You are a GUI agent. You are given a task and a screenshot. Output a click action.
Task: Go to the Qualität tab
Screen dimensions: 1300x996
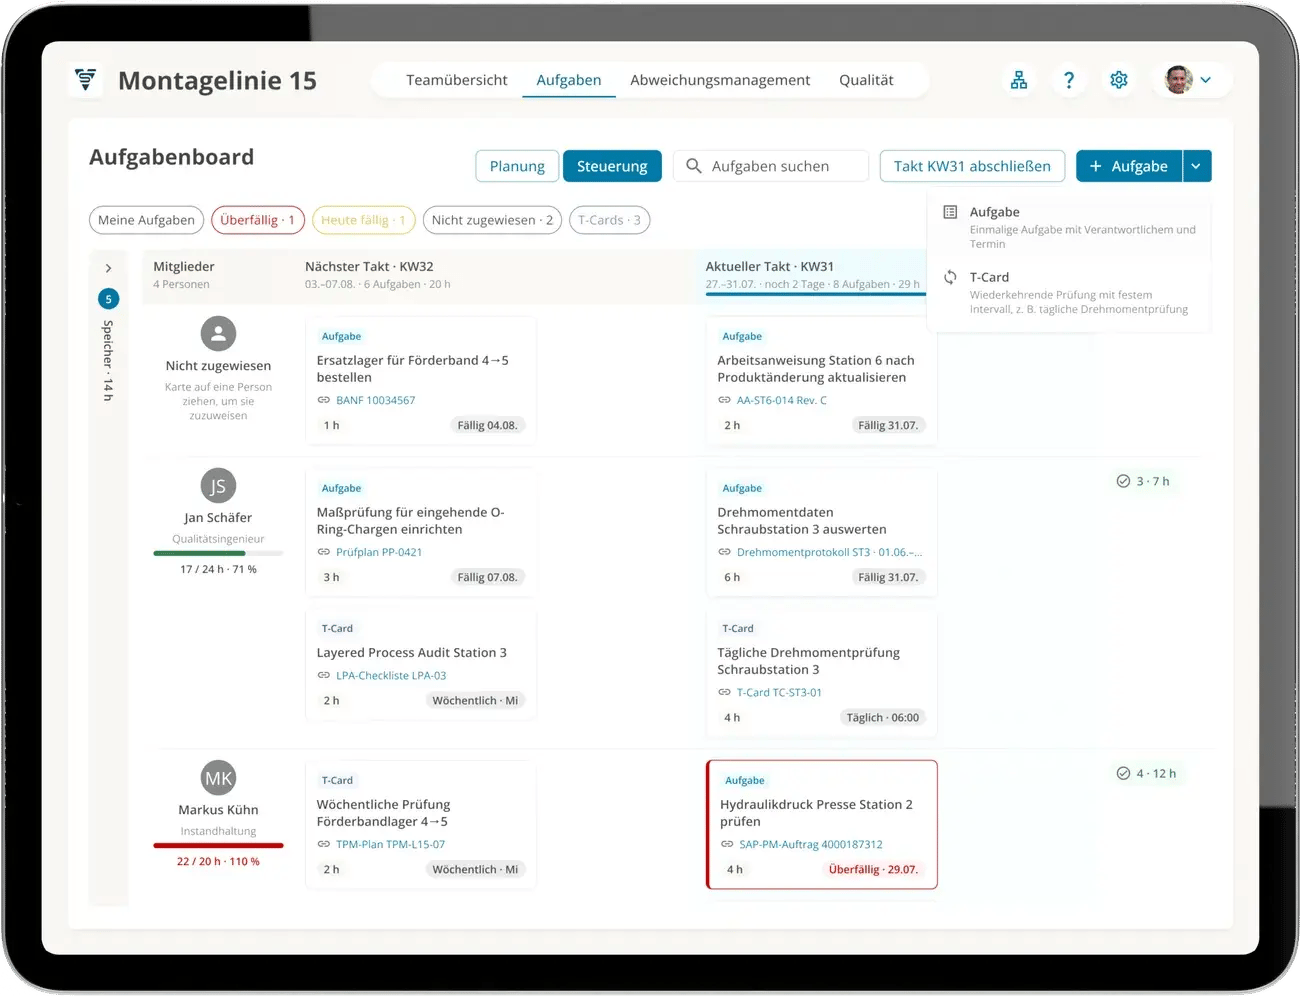(x=866, y=80)
